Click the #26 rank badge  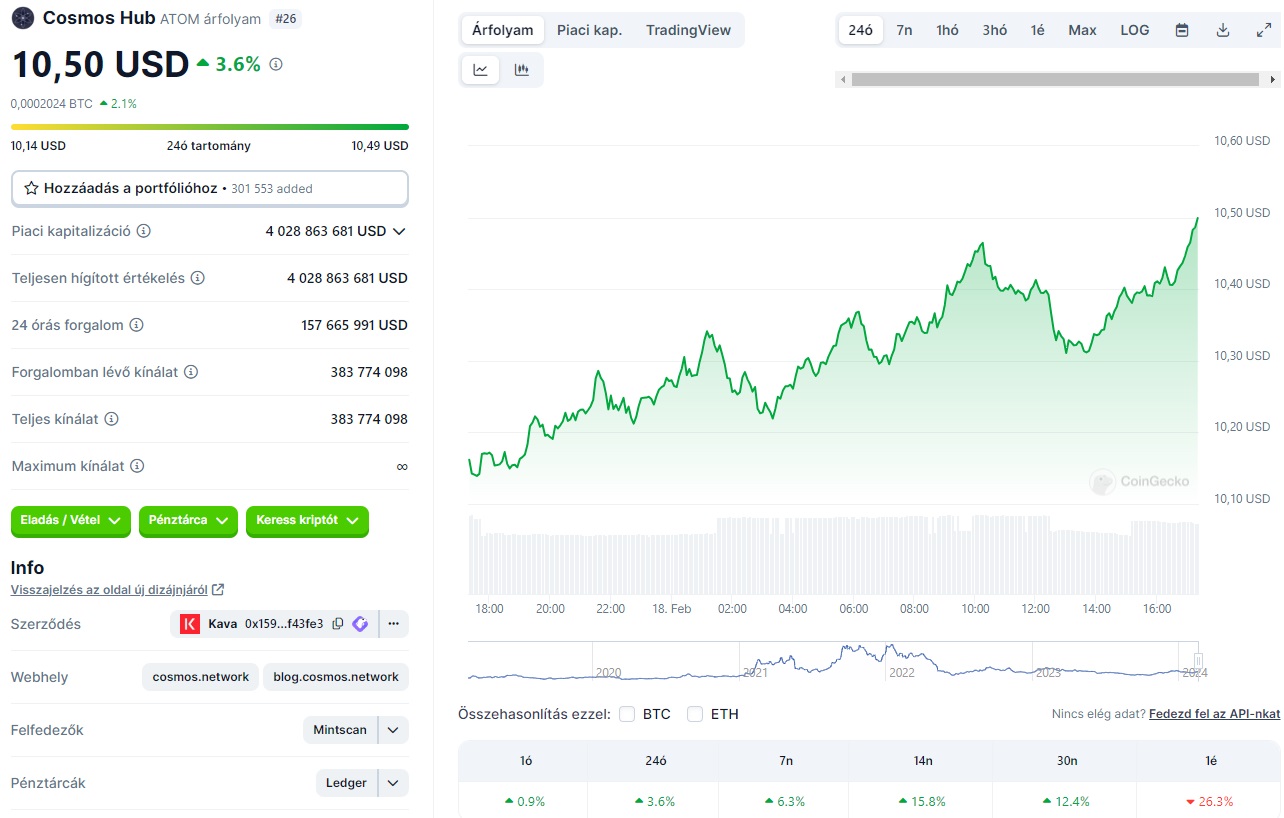pyautogui.click(x=285, y=18)
